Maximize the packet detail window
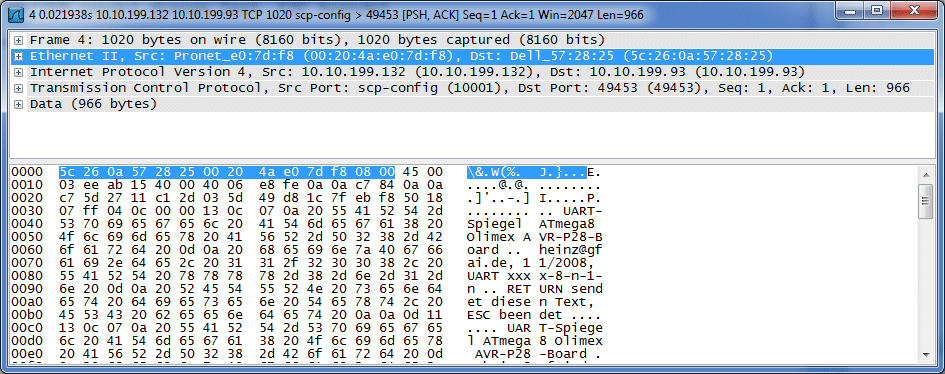The image size is (945, 374). coord(878,11)
